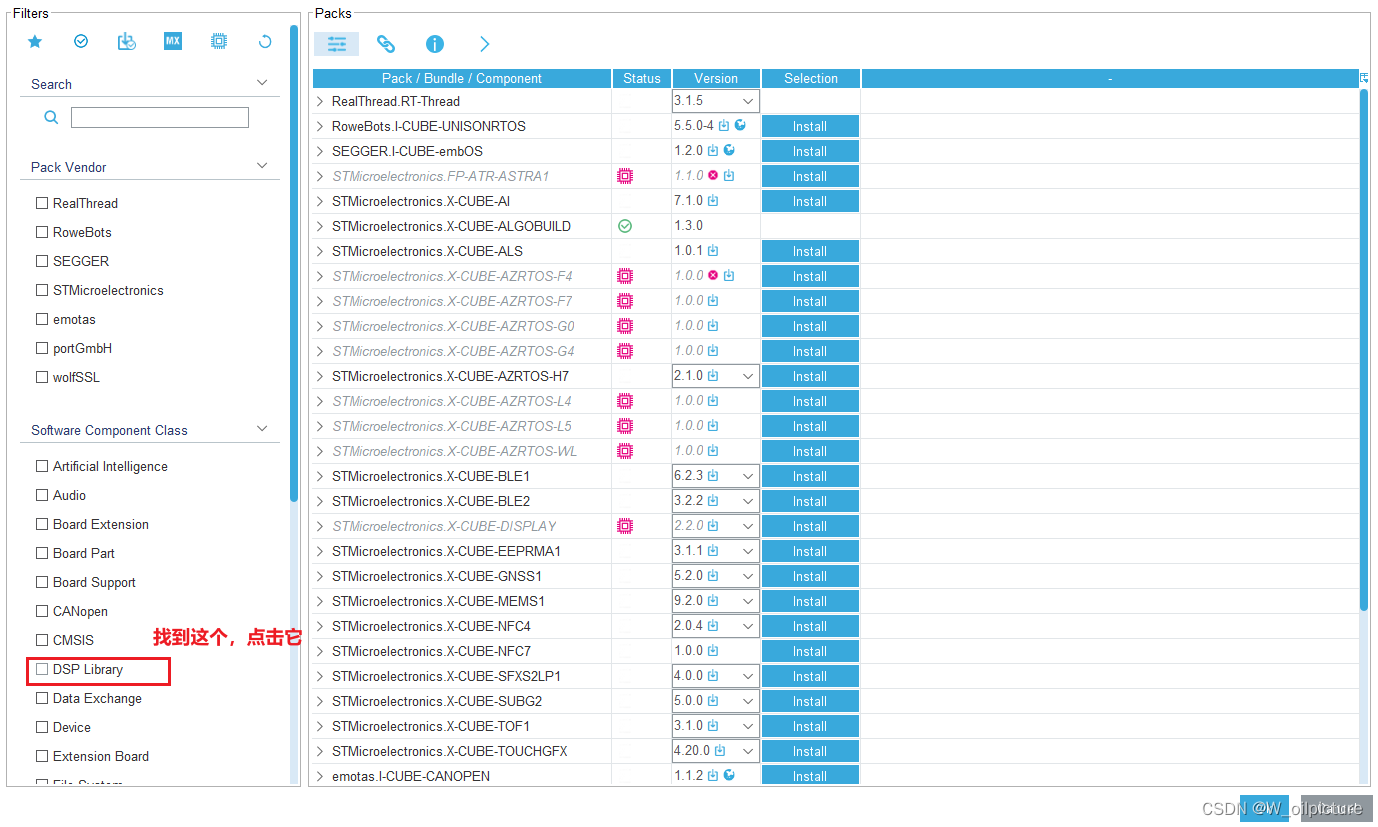Open version dropdown for X-CUBE-TOUCHGFX
The width and height of the screenshot is (1378, 827).
(747, 751)
